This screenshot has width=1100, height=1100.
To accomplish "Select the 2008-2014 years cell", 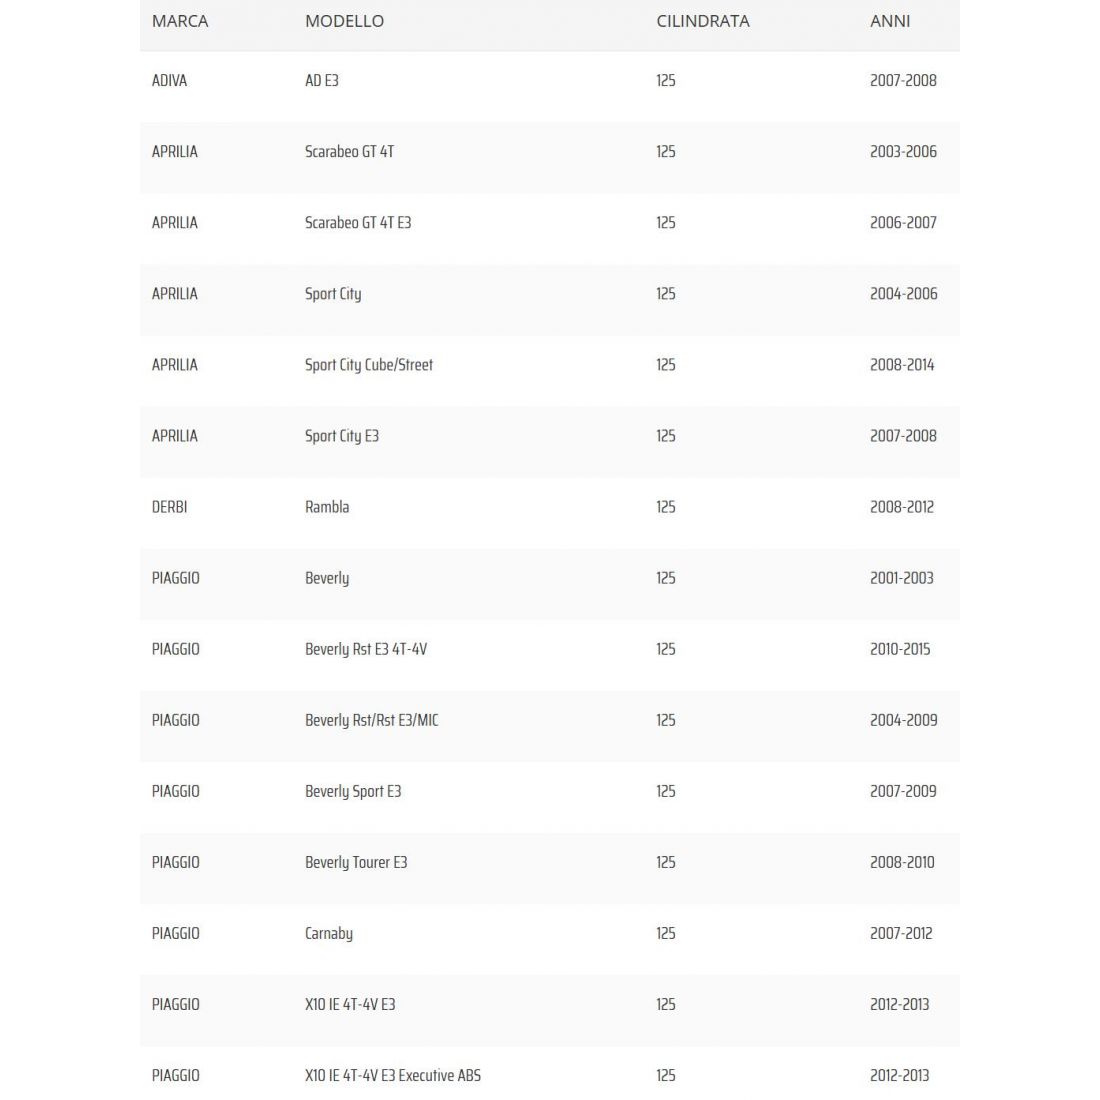I will pos(901,365).
